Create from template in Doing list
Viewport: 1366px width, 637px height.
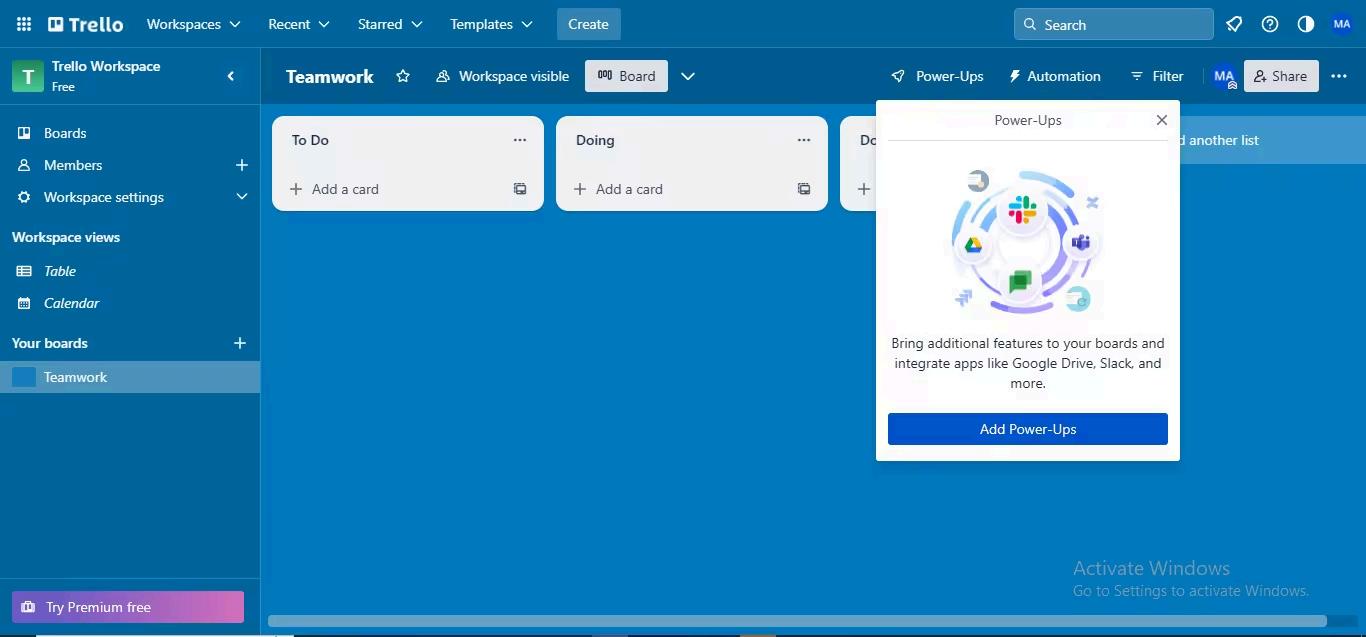point(804,189)
